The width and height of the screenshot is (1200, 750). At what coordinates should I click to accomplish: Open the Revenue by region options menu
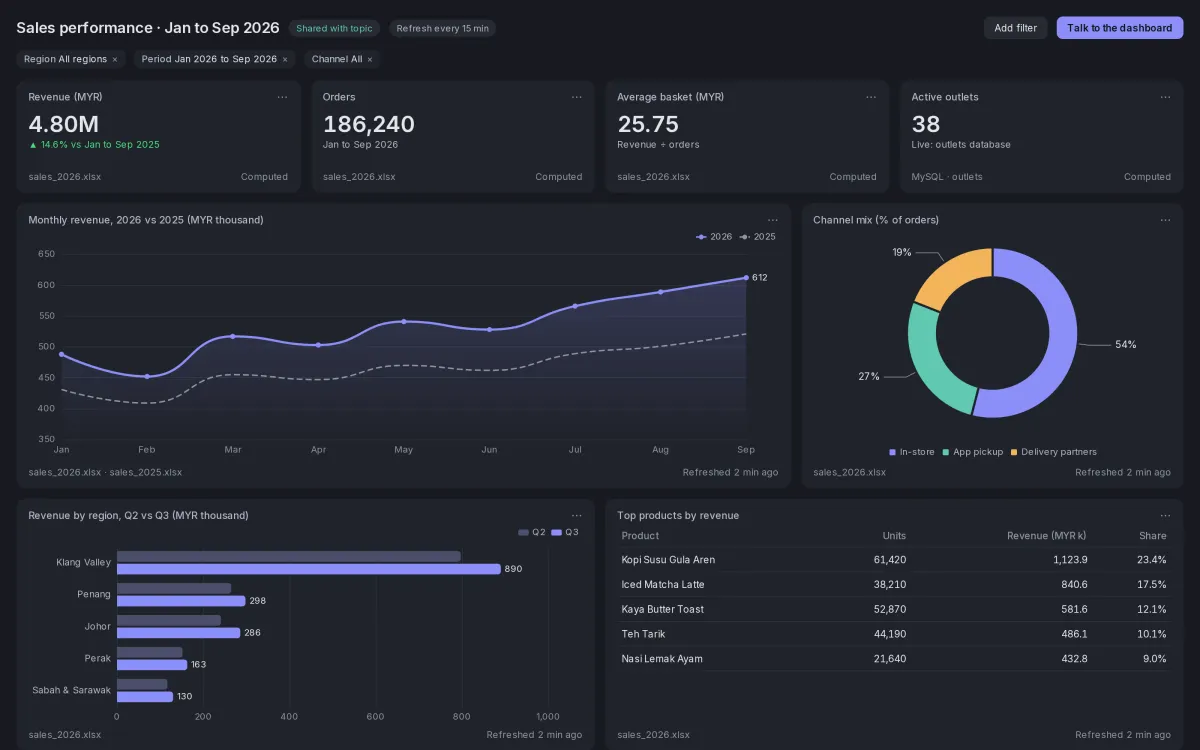pos(577,516)
